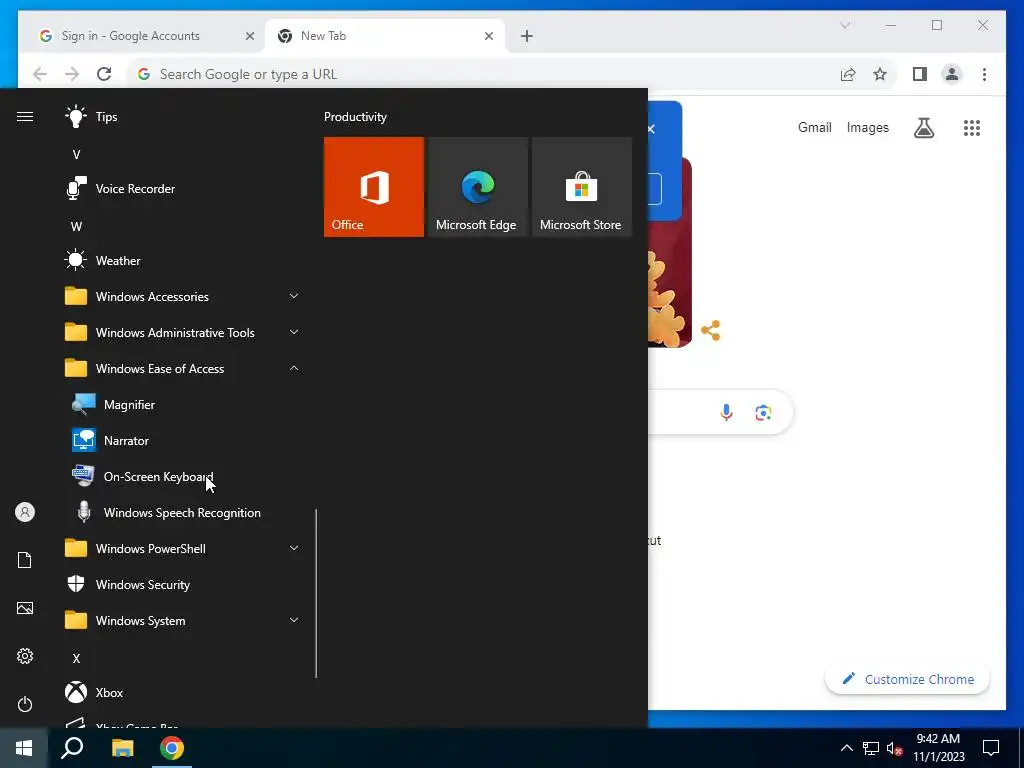Switch to Sign in - Google Accounts tab
The image size is (1024, 768).
pyautogui.click(x=130, y=36)
